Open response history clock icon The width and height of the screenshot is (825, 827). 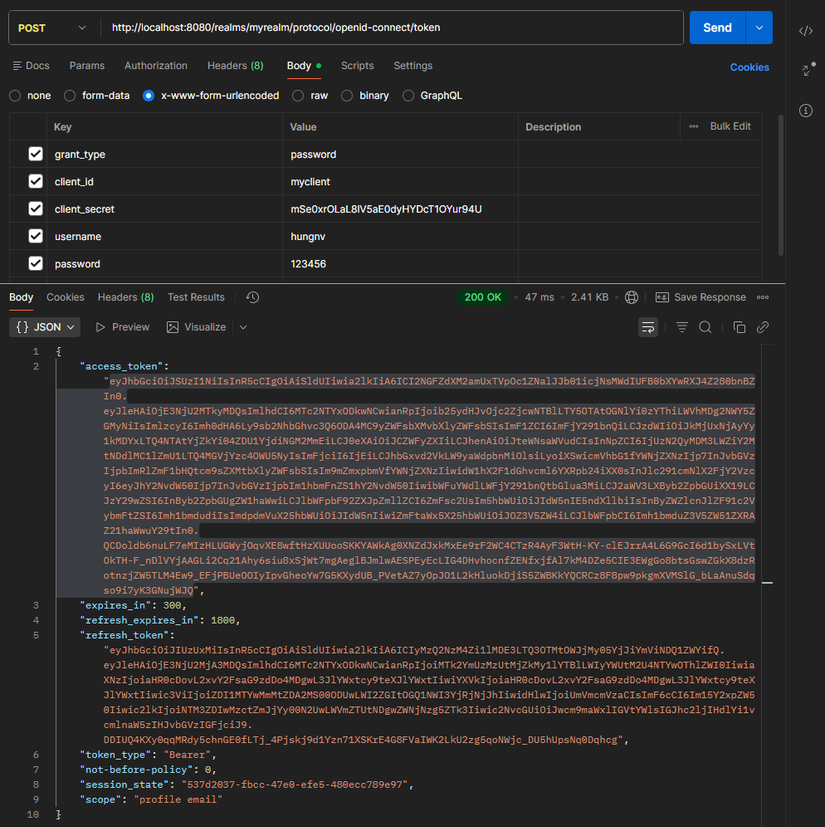(253, 298)
